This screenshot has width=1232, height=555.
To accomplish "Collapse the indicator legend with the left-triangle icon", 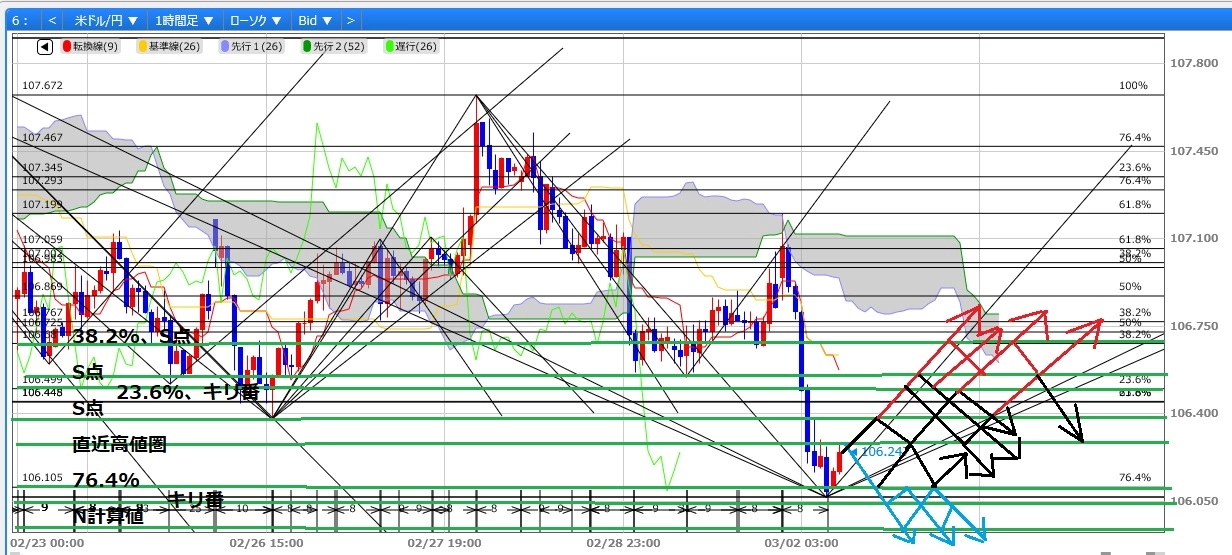I will click(x=45, y=46).
